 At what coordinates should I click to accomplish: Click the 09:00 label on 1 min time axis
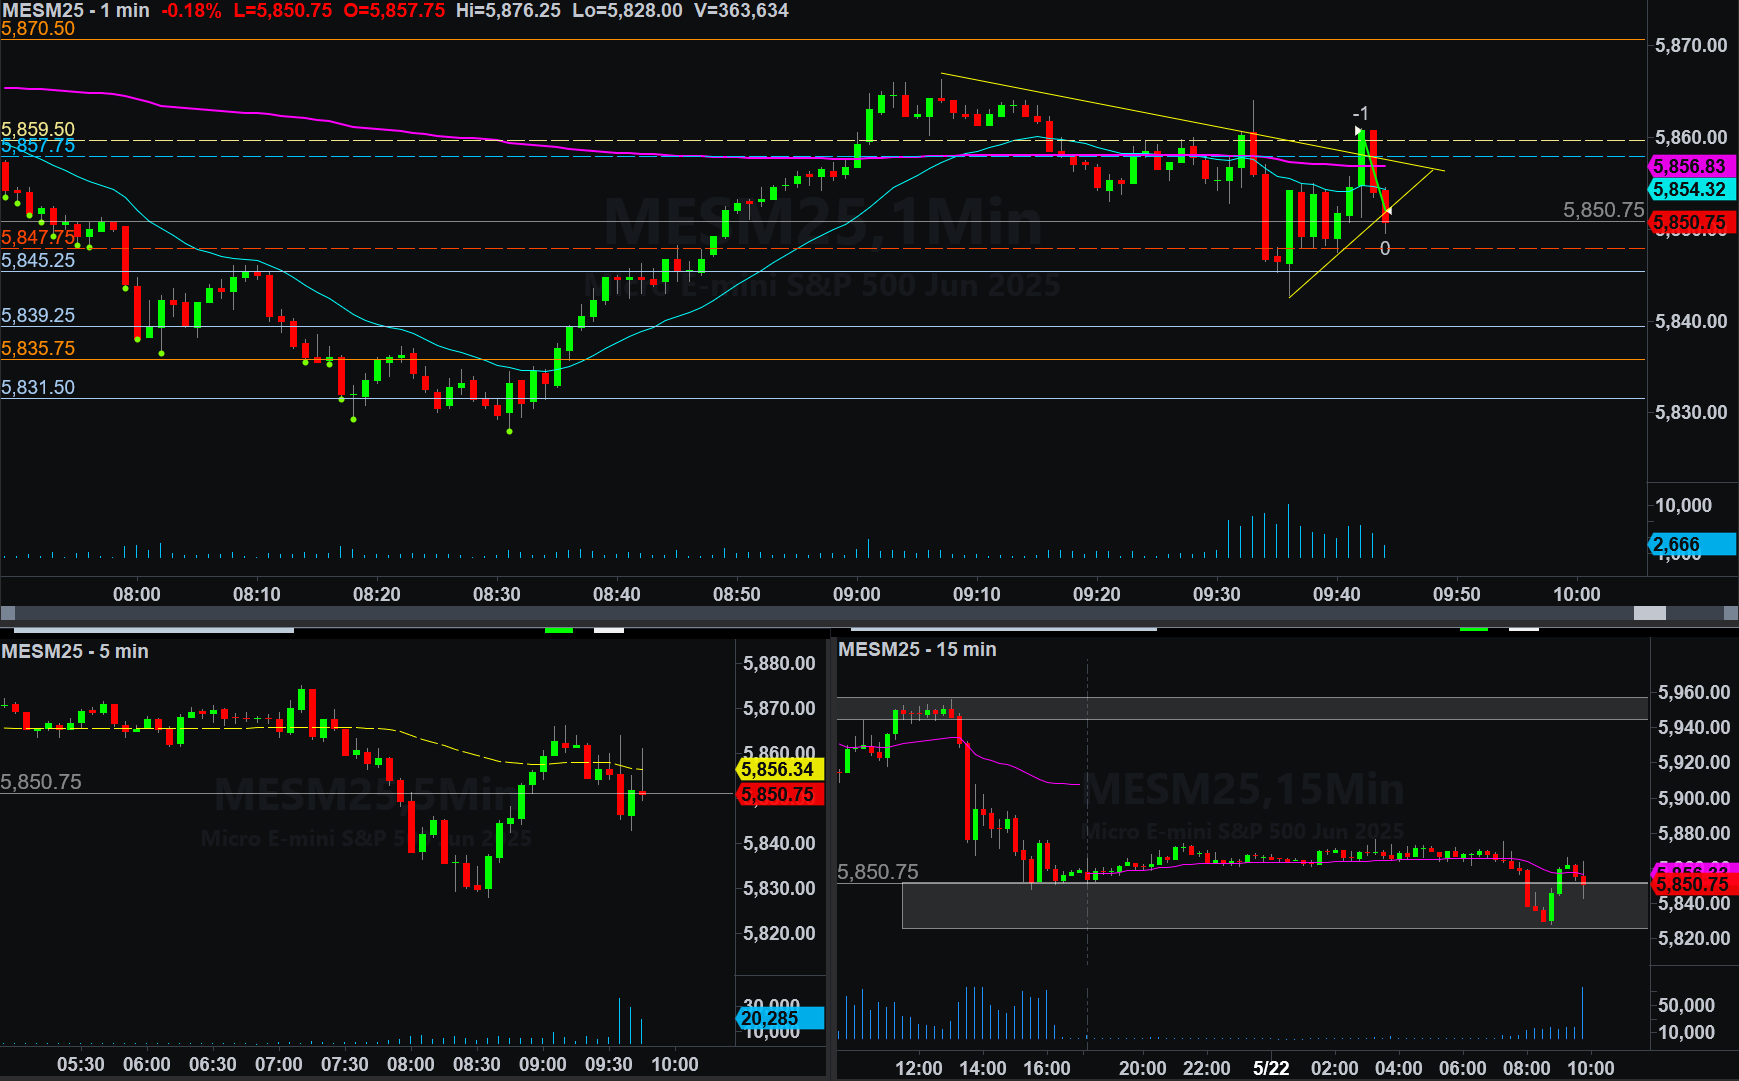point(857,594)
